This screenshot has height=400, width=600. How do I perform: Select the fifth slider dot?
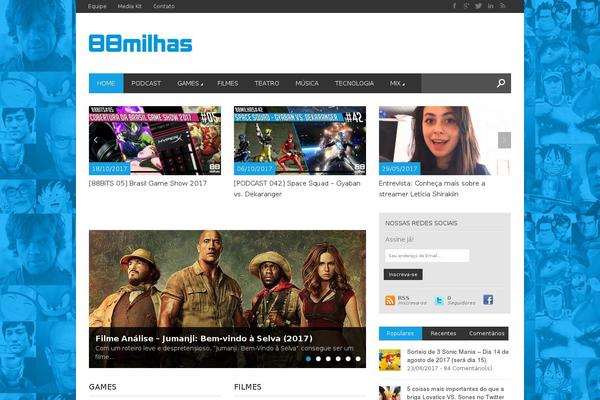click(348, 359)
